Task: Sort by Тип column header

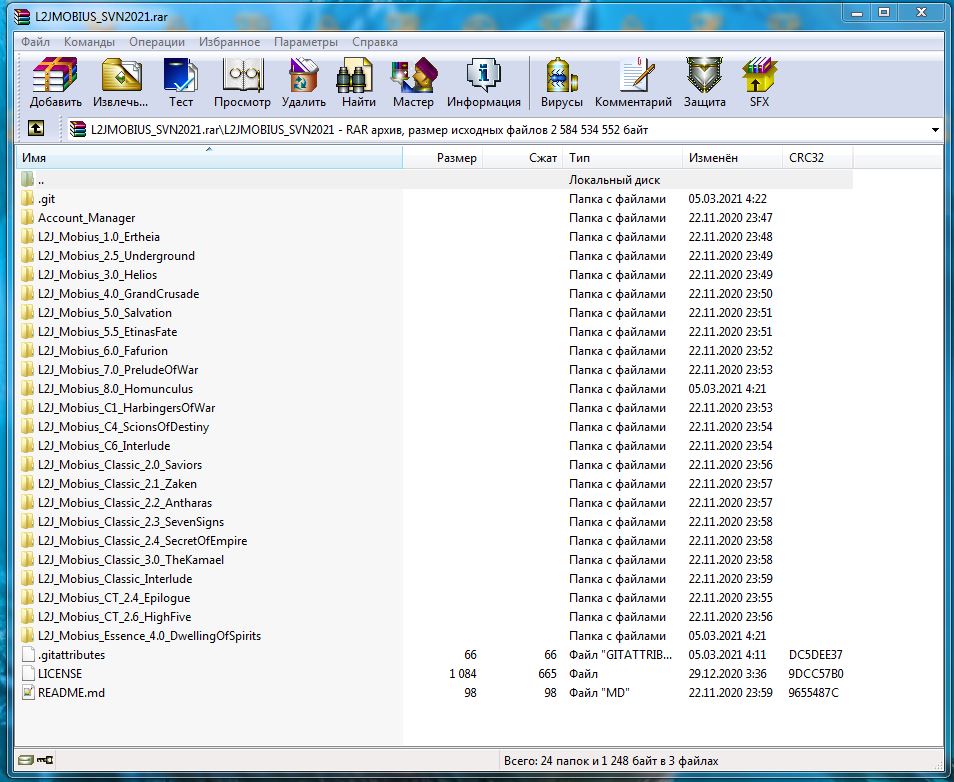Action: pos(623,158)
